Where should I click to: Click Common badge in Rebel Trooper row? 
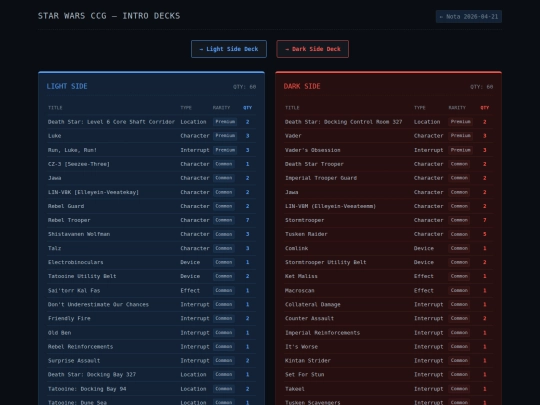224,220
